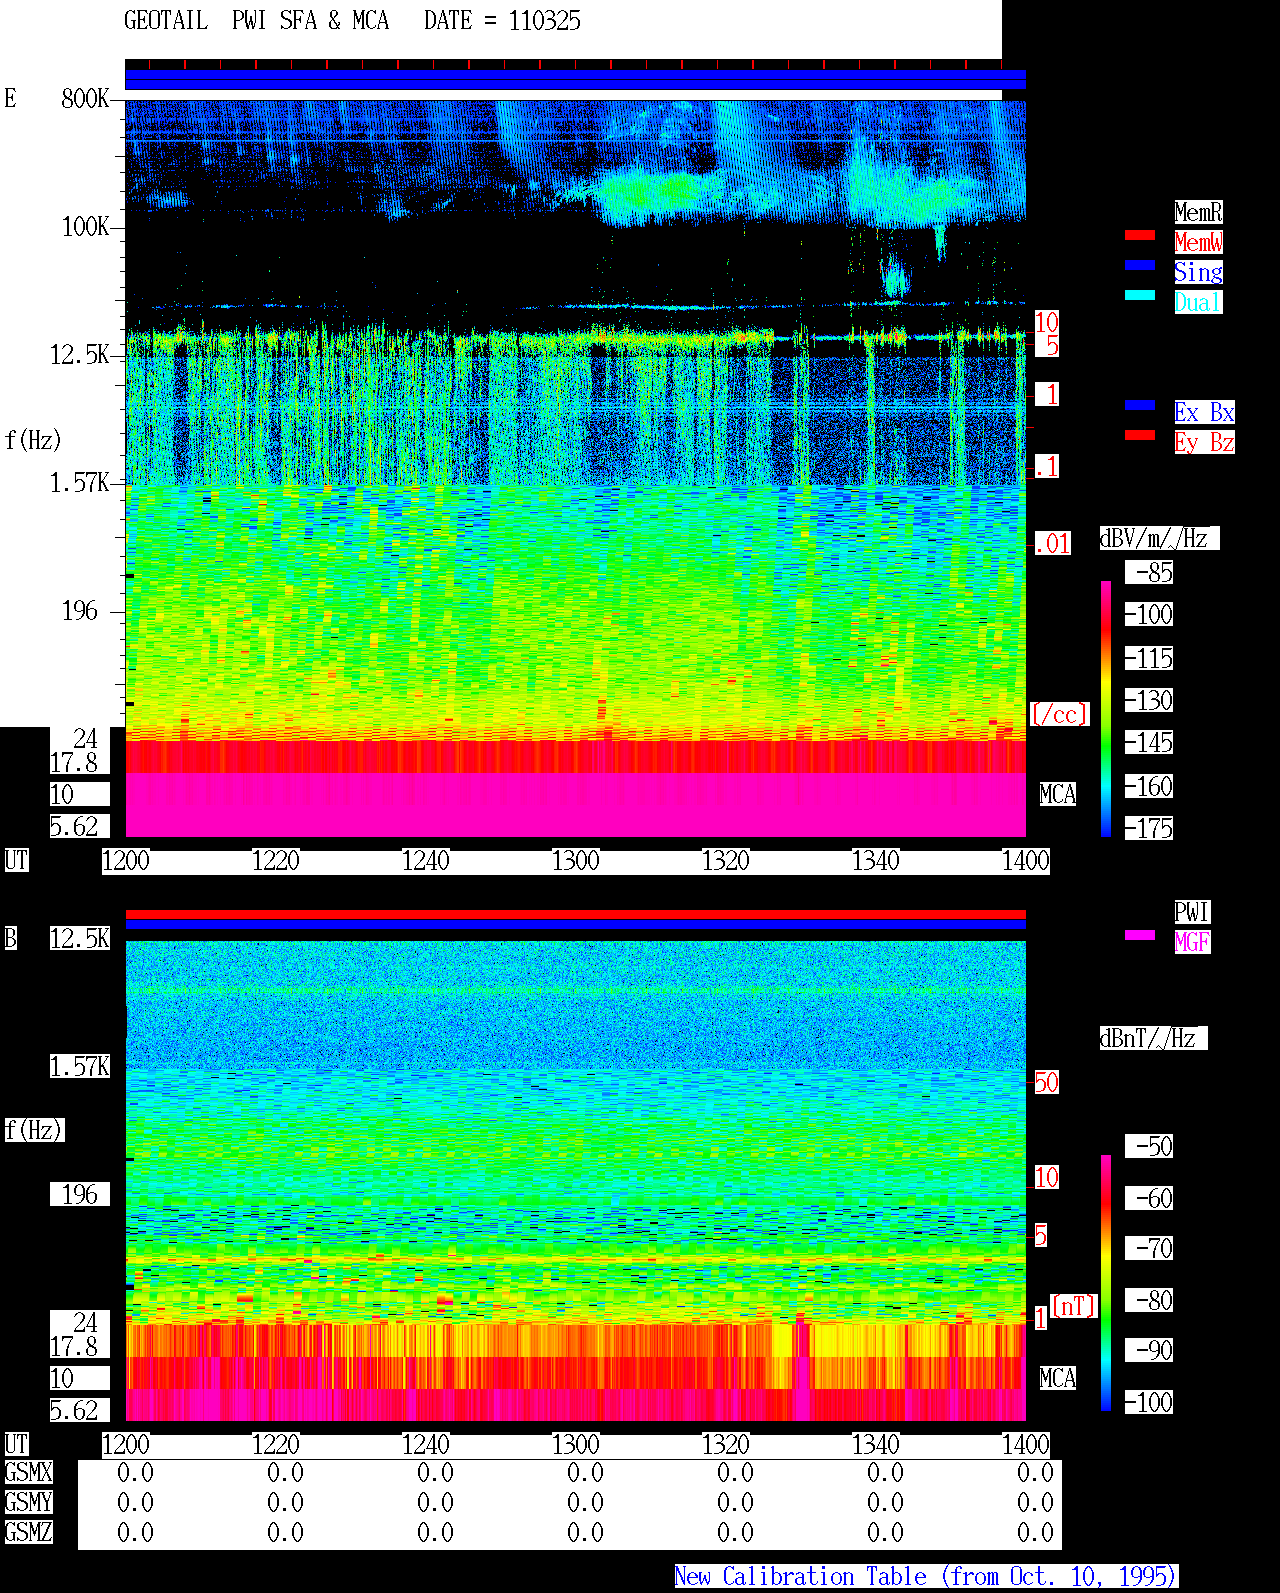This screenshot has width=1280, height=1593.
Task: Click the blue Sing legend swatch
Action: point(1140,265)
